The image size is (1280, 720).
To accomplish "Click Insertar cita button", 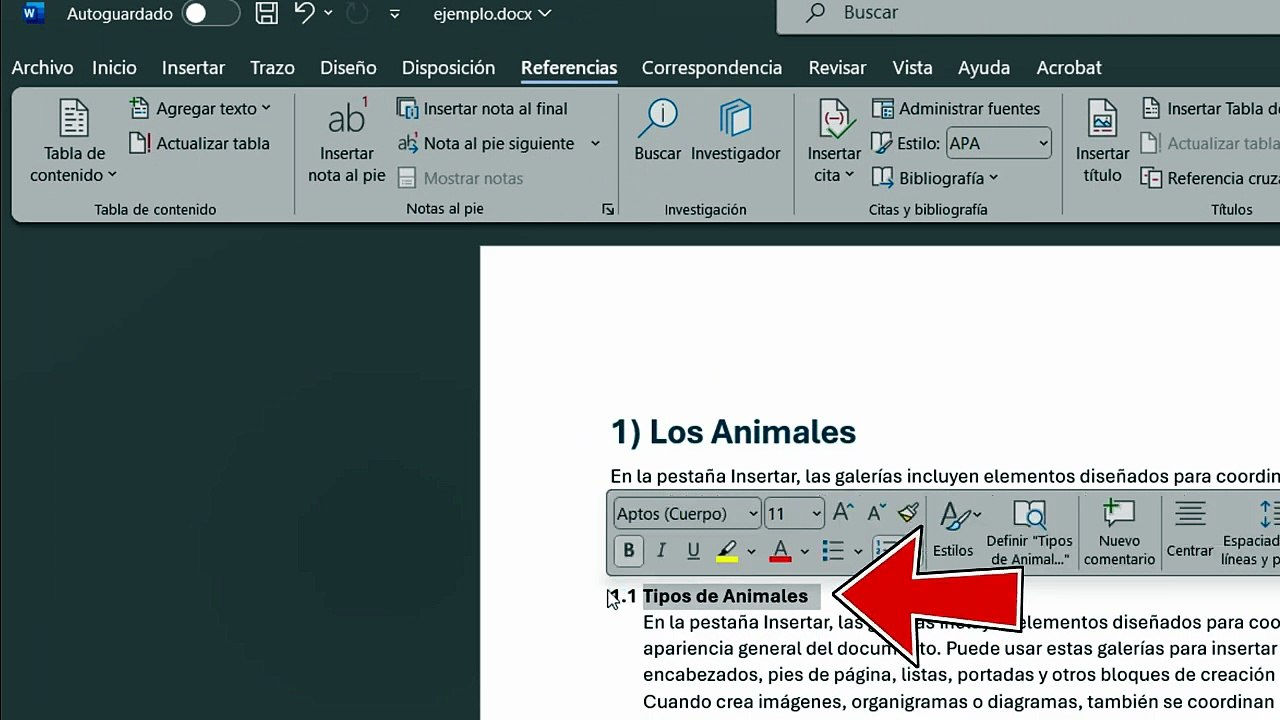I will tap(834, 141).
